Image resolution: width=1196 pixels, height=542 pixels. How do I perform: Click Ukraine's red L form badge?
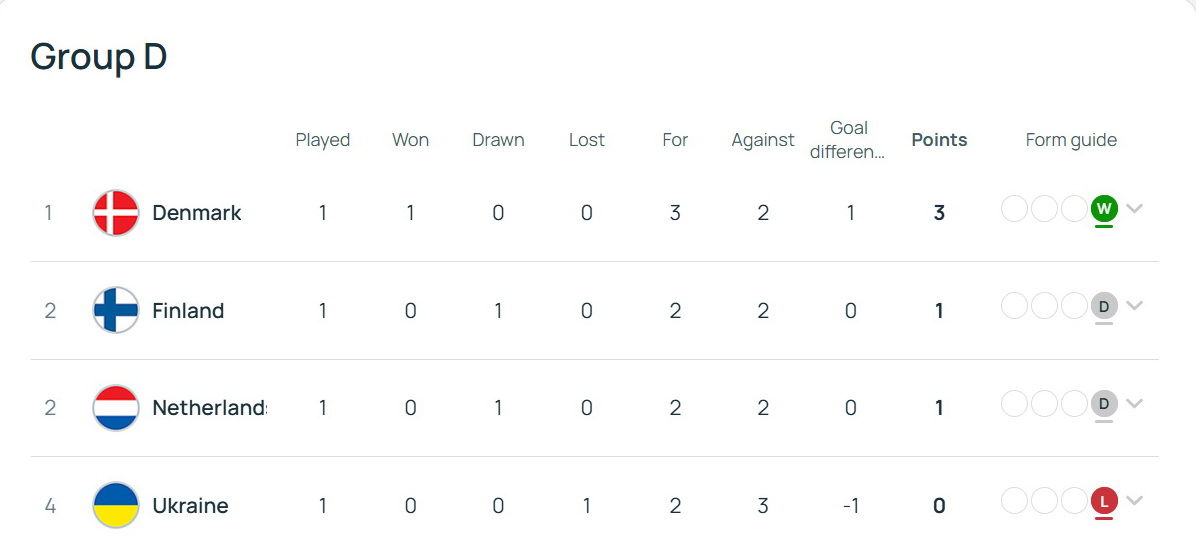(x=1104, y=501)
